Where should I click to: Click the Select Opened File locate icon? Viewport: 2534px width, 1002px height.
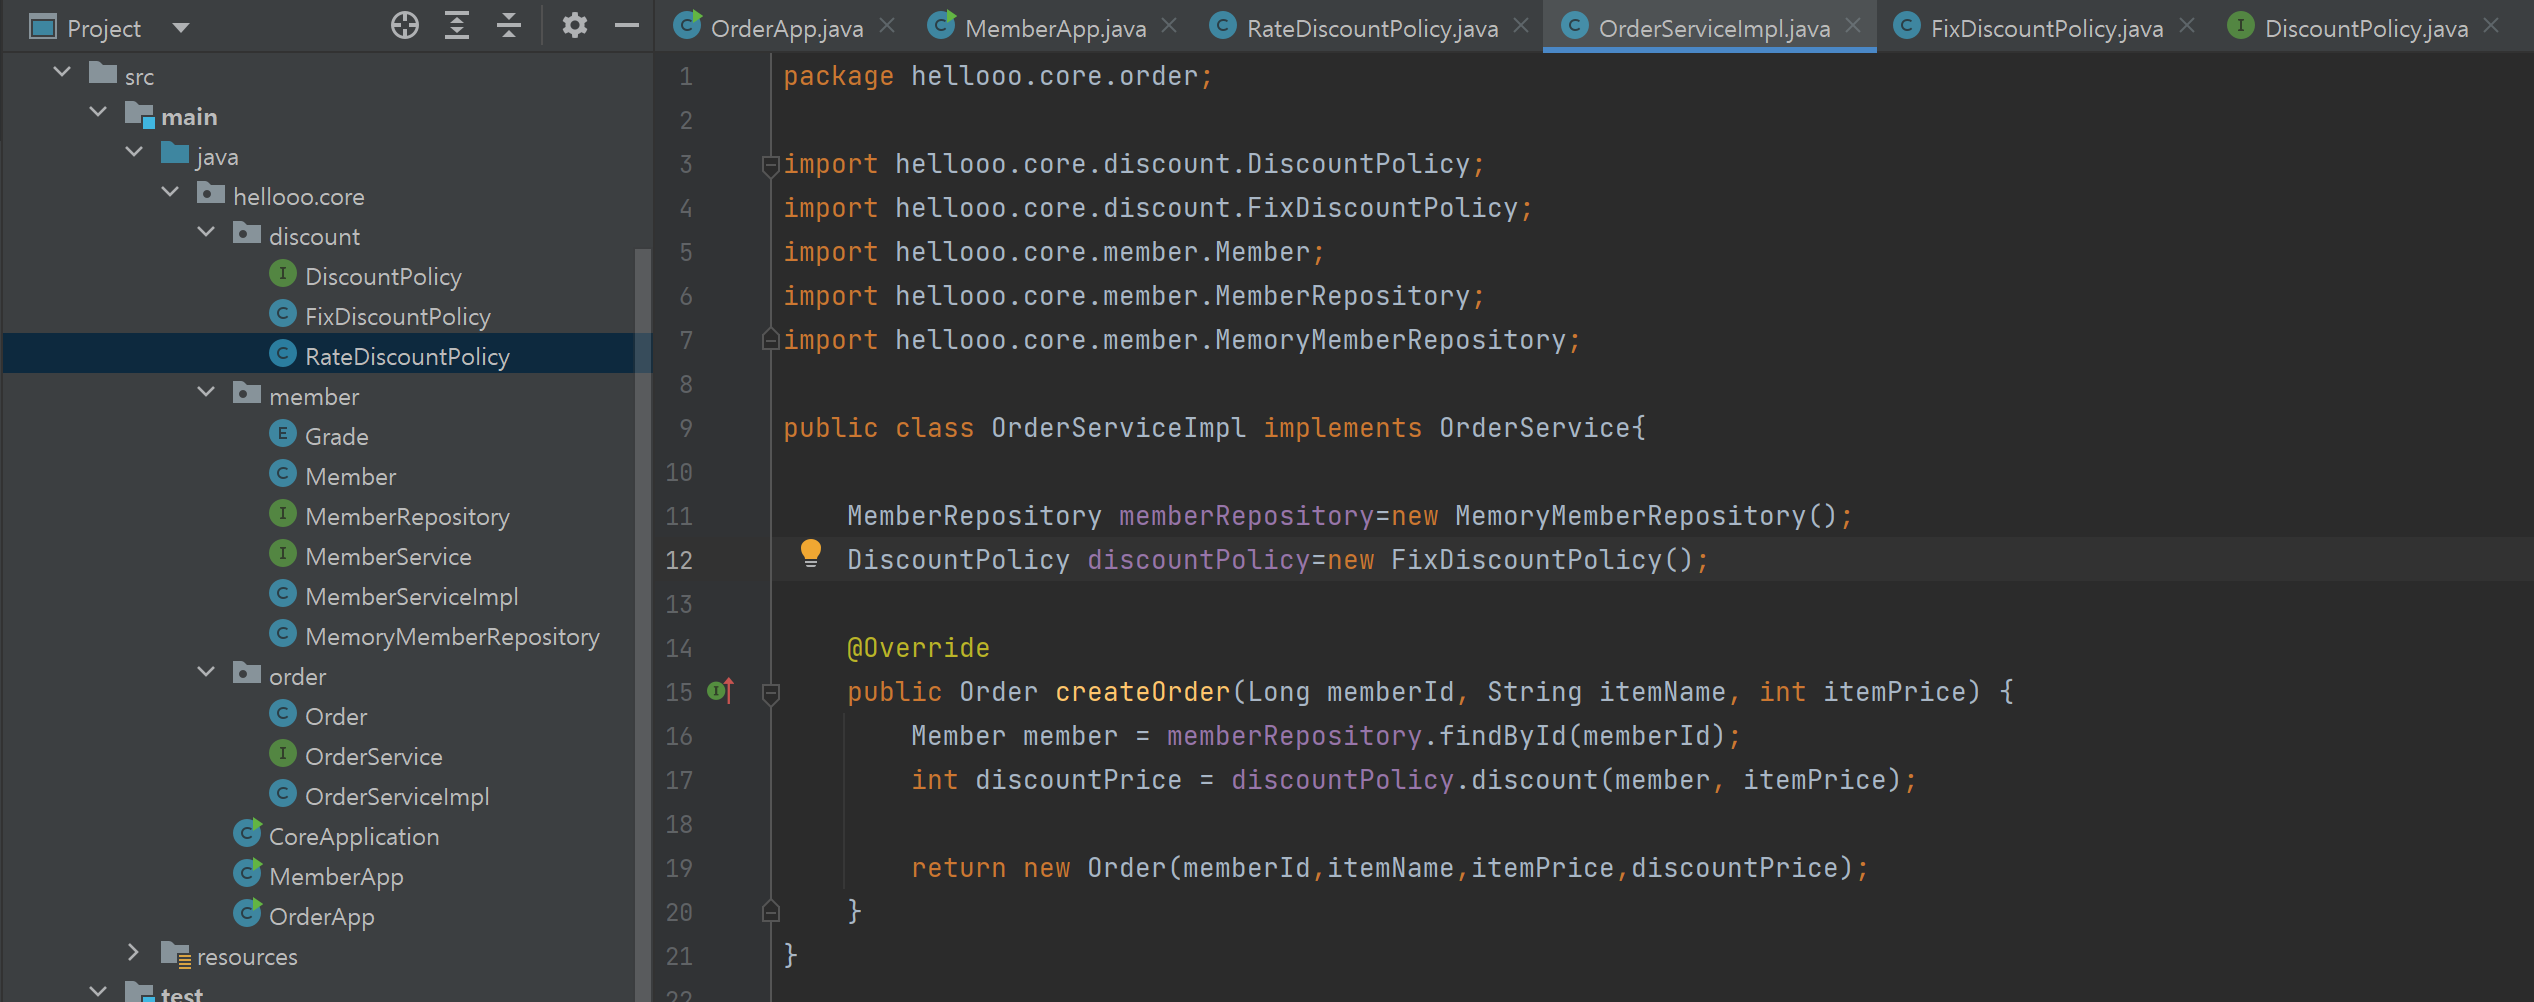pyautogui.click(x=405, y=26)
